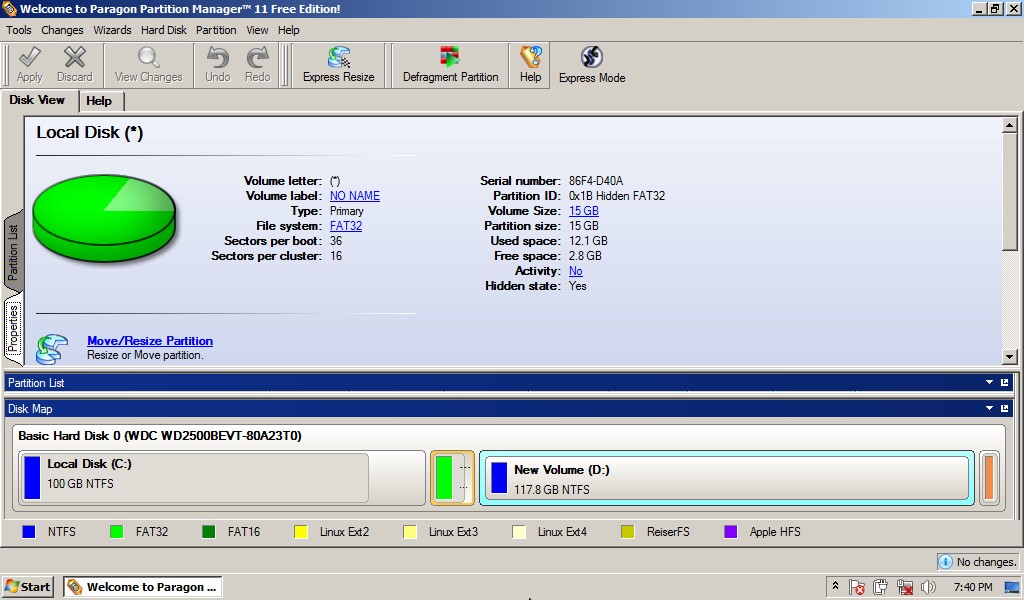Image resolution: width=1024 pixels, height=600 pixels.
Task: Click the 'No changes.' status text
Action: click(987, 562)
